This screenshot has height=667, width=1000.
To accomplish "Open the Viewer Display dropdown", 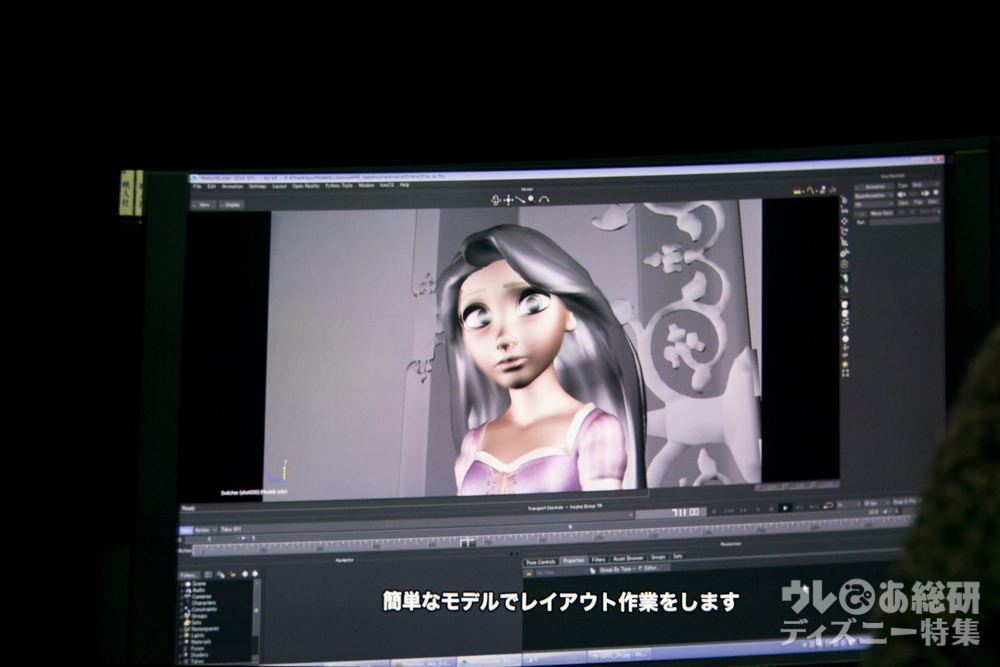I will [x=232, y=205].
